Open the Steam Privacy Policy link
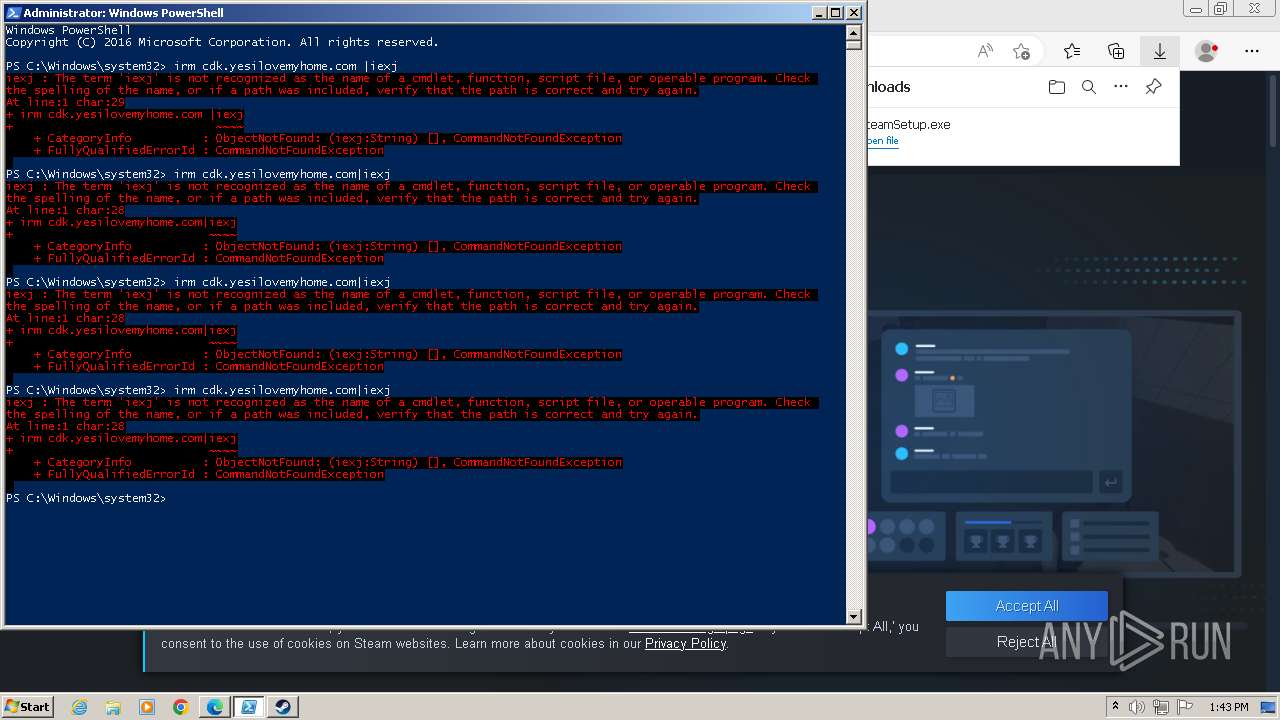The width and height of the screenshot is (1280, 720). pyautogui.click(x=685, y=644)
